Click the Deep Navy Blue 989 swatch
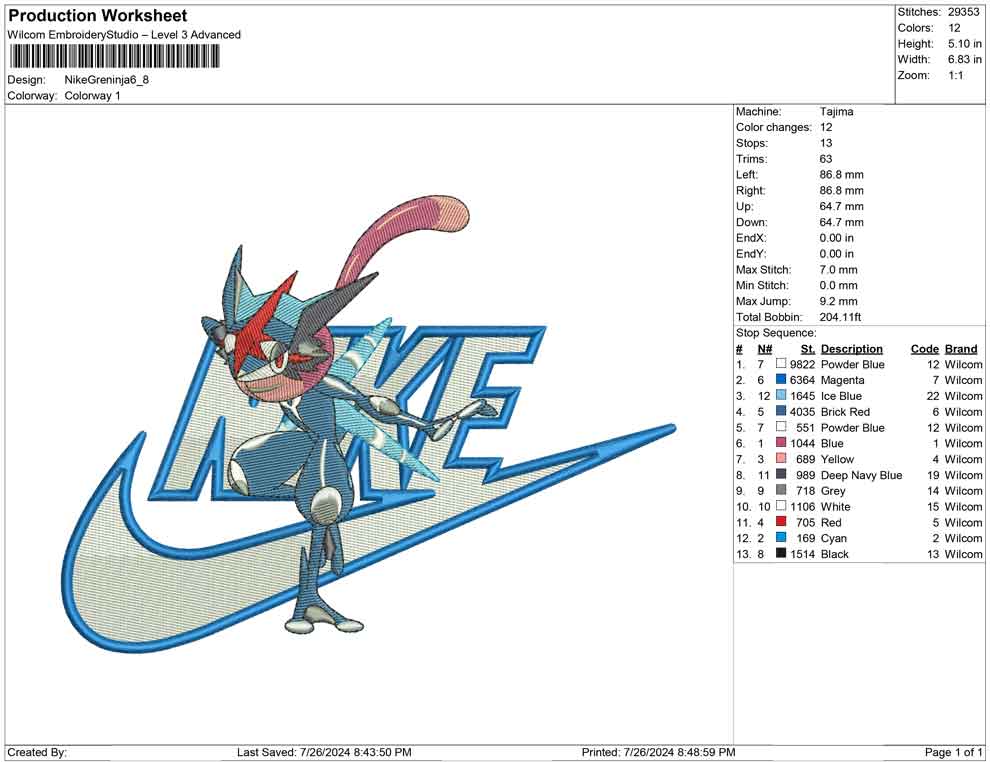 click(x=781, y=474)
